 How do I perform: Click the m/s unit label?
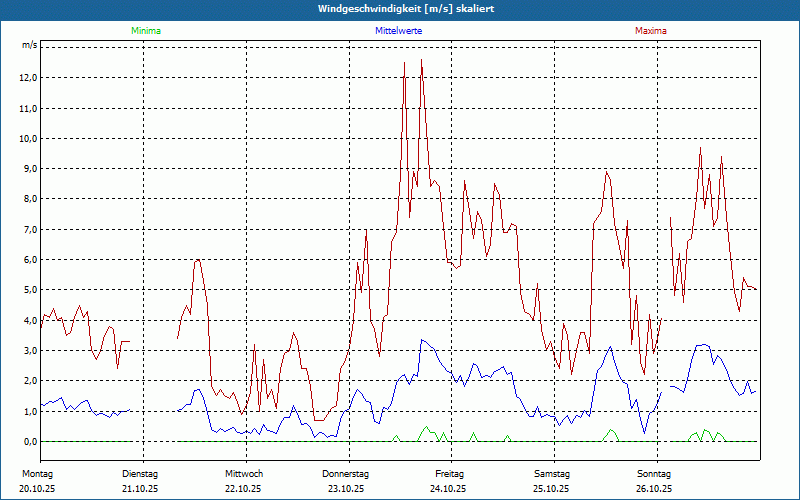click(29, 46)
